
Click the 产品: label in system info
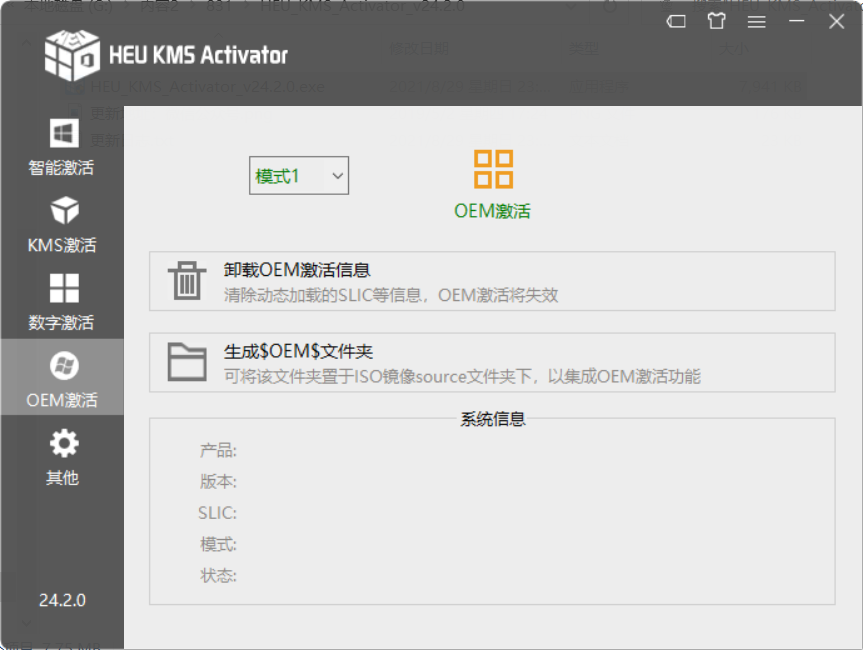tap(218, 451)
